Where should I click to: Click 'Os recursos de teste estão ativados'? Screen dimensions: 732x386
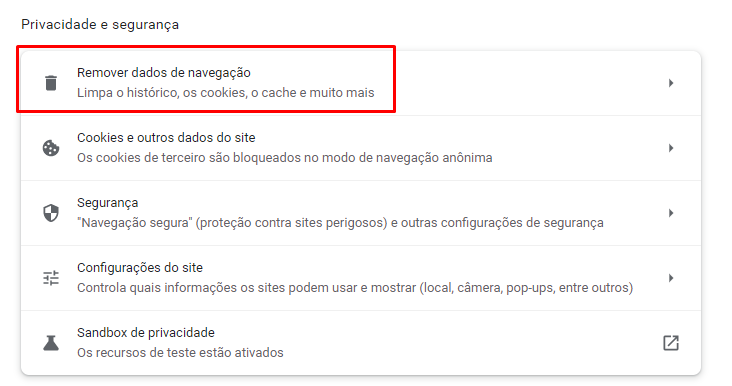pyautogui.click(x=180, y=352)
